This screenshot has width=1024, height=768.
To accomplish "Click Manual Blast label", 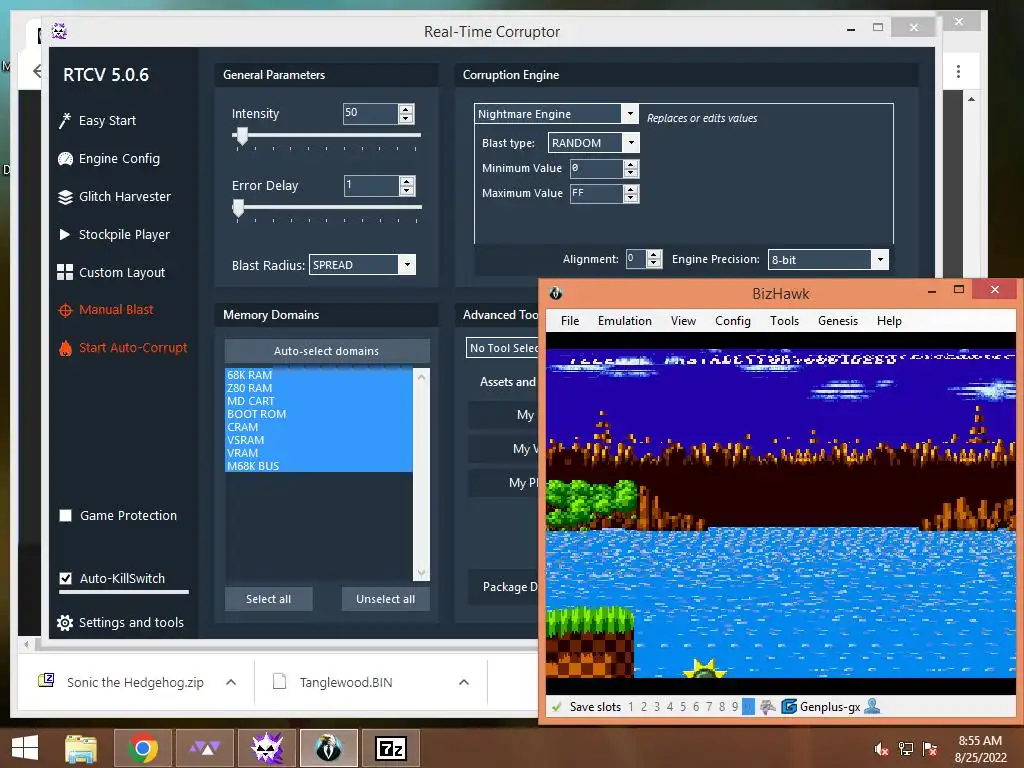I will 116,310.
